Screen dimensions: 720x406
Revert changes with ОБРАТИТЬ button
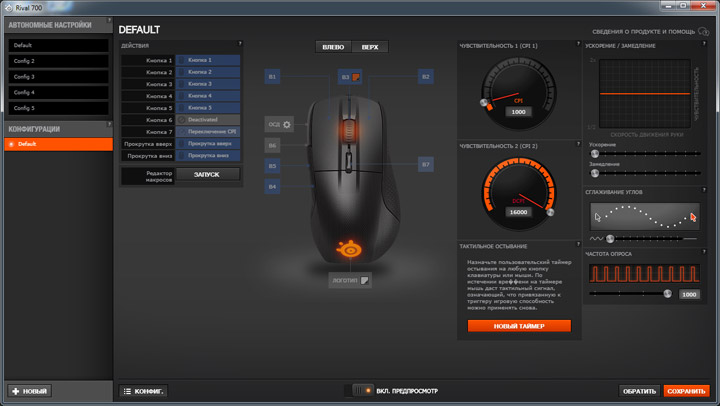[639, 391]
